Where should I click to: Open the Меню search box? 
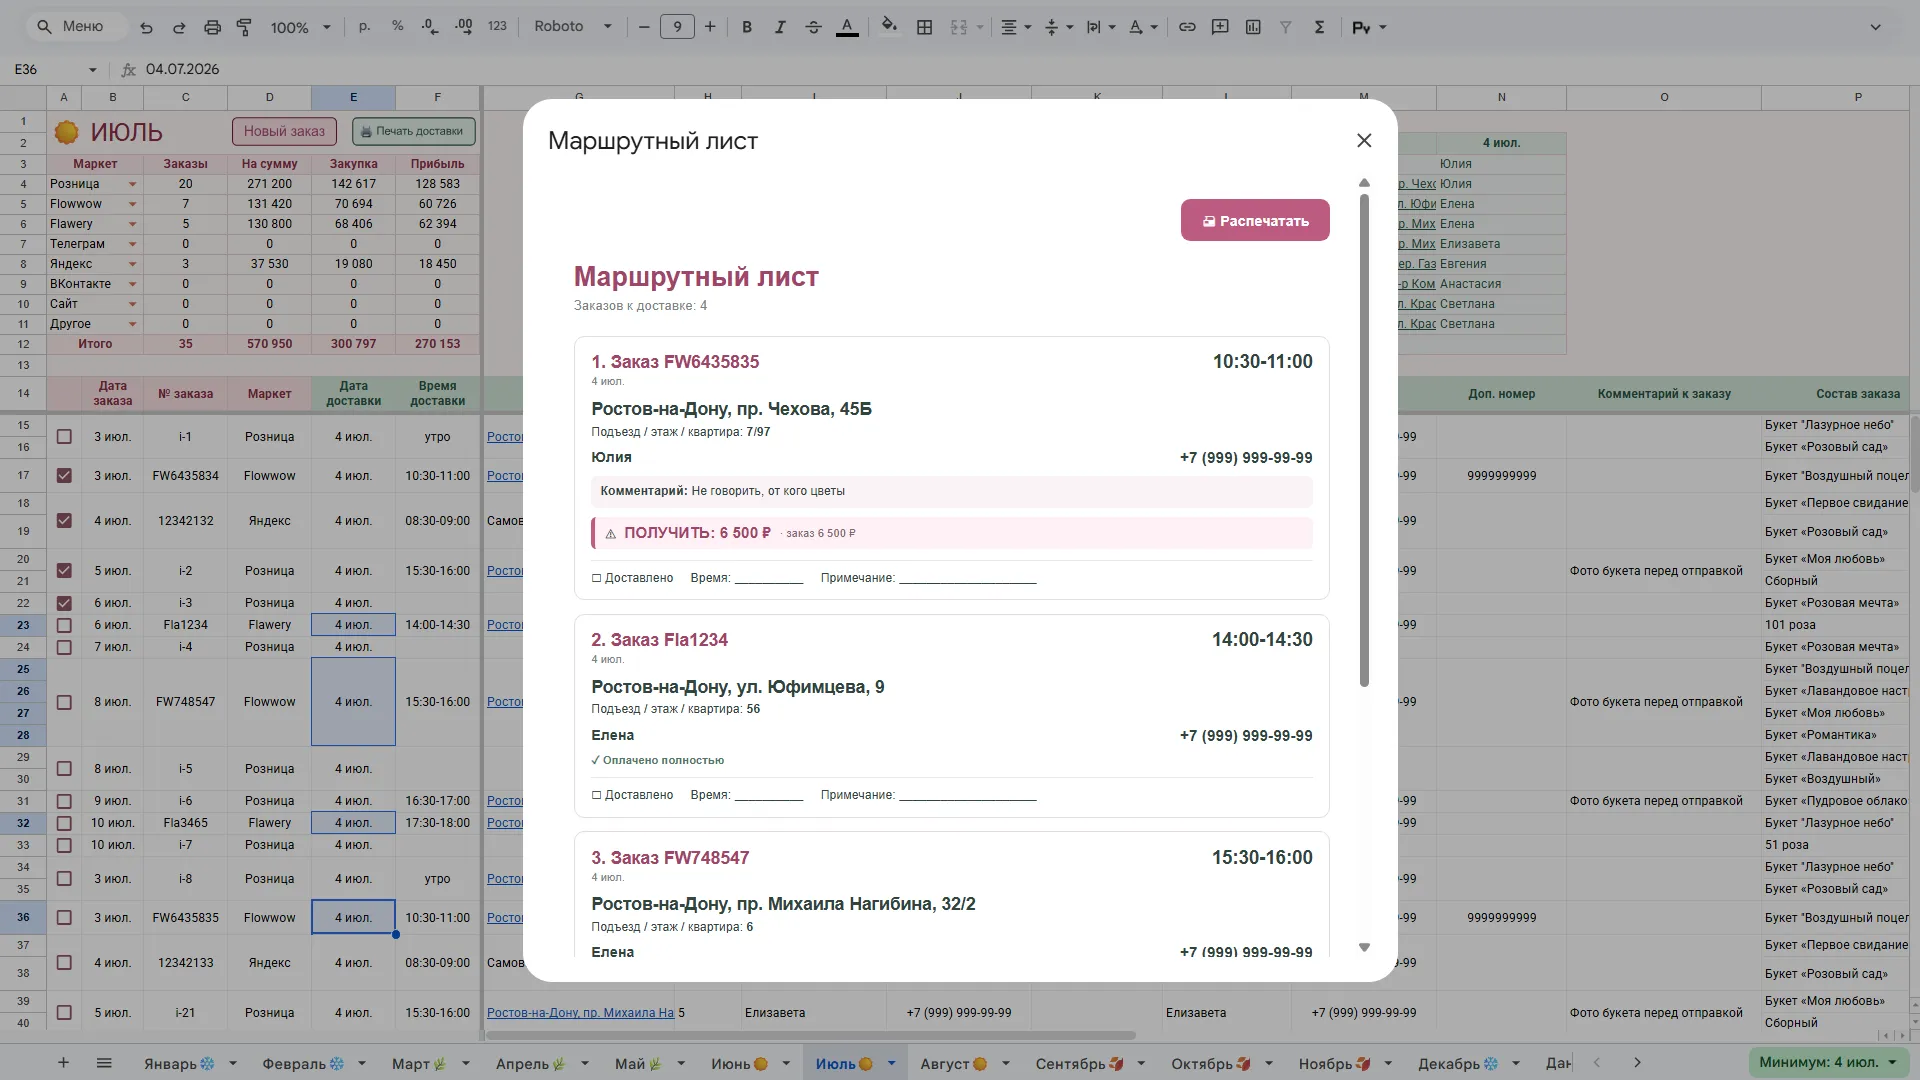(77, 27)
